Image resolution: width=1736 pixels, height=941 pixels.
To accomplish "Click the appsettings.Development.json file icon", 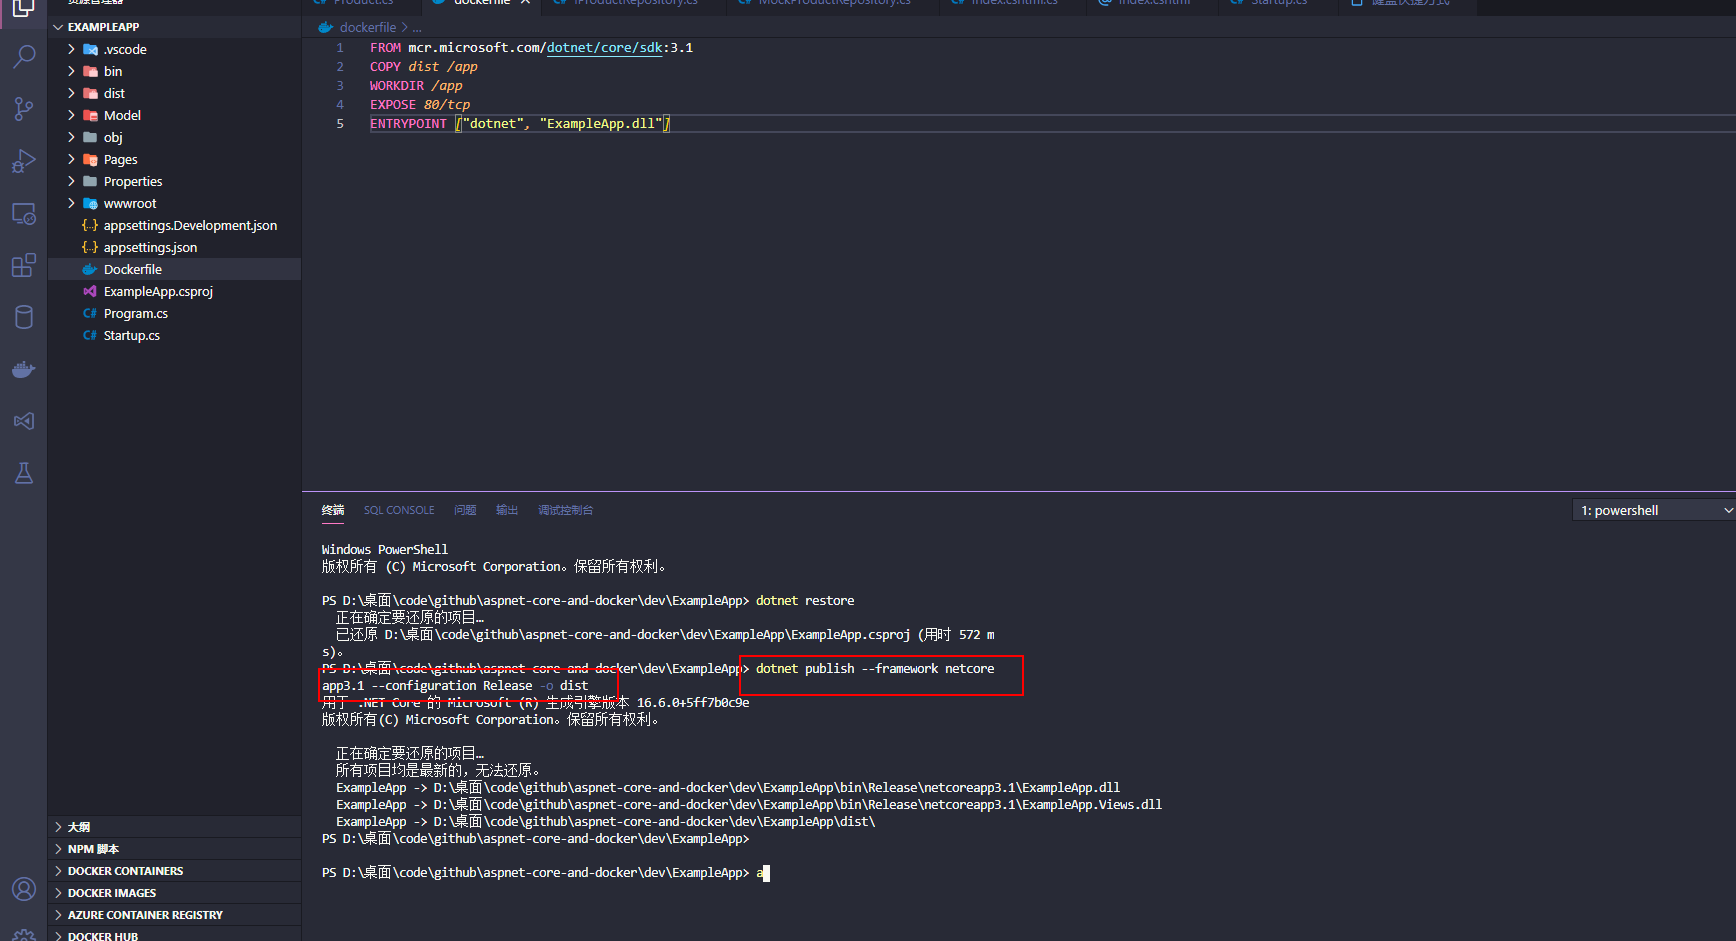I will point(90,225).
